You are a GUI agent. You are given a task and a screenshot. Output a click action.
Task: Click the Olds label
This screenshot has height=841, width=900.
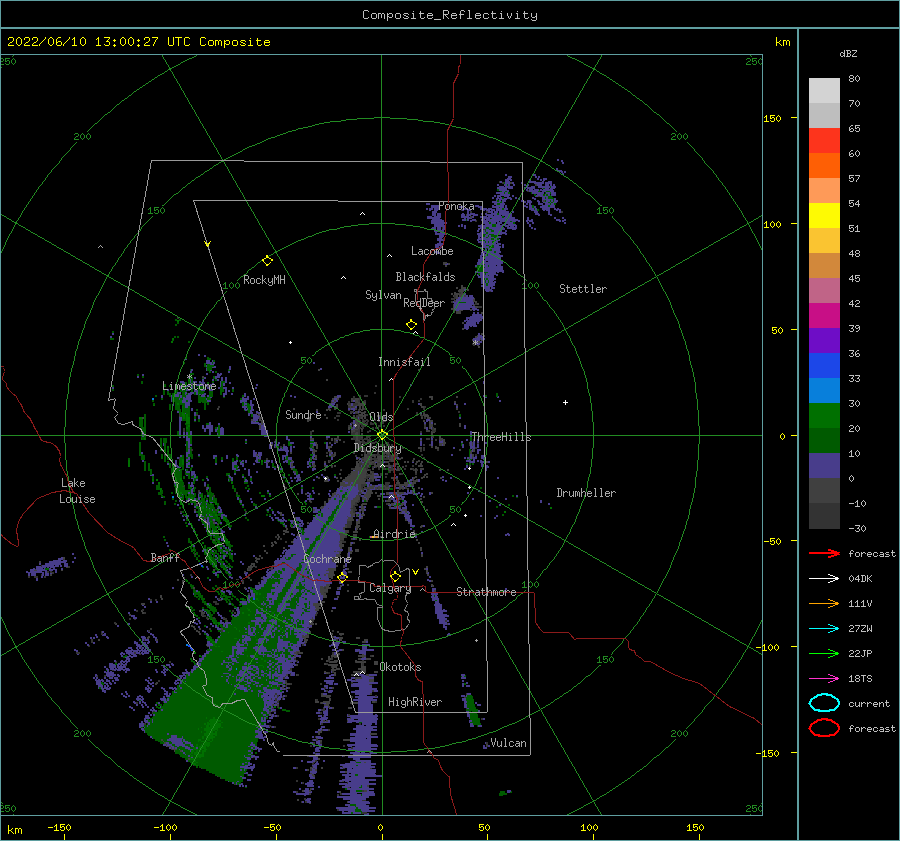click(x=381, y=417)
